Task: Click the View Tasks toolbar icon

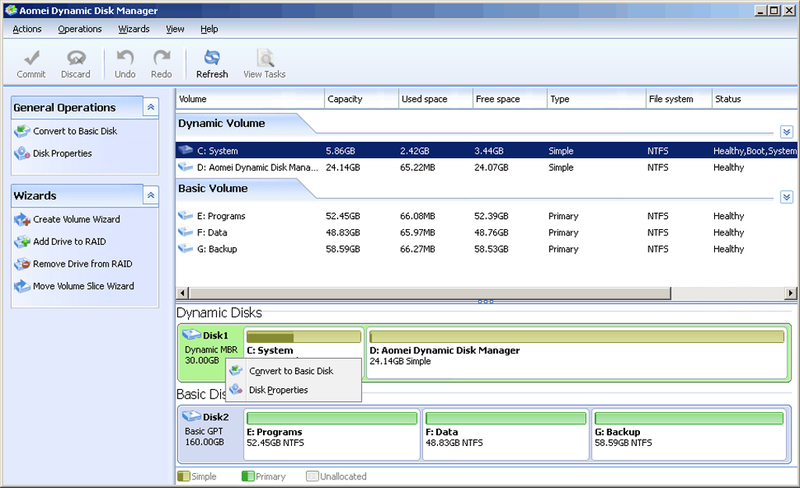Action: 265,58
